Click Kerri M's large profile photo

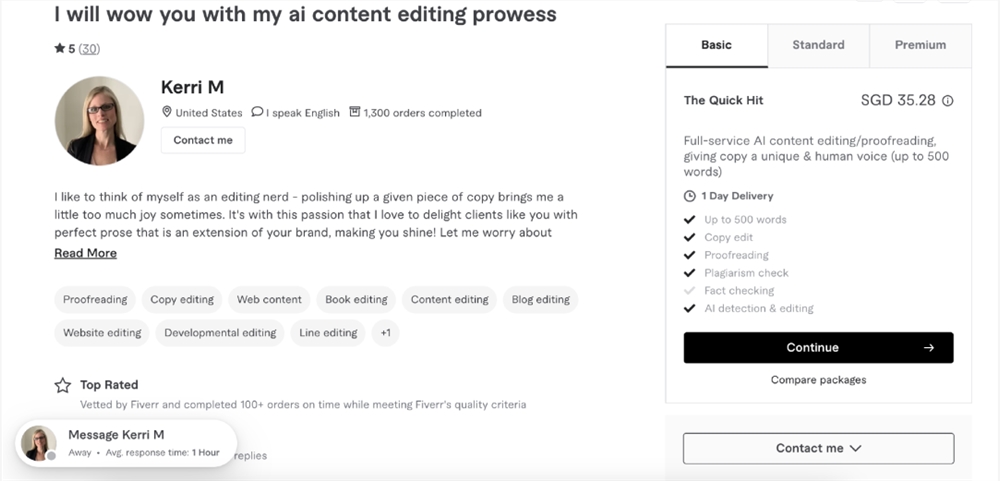(99, 121)
